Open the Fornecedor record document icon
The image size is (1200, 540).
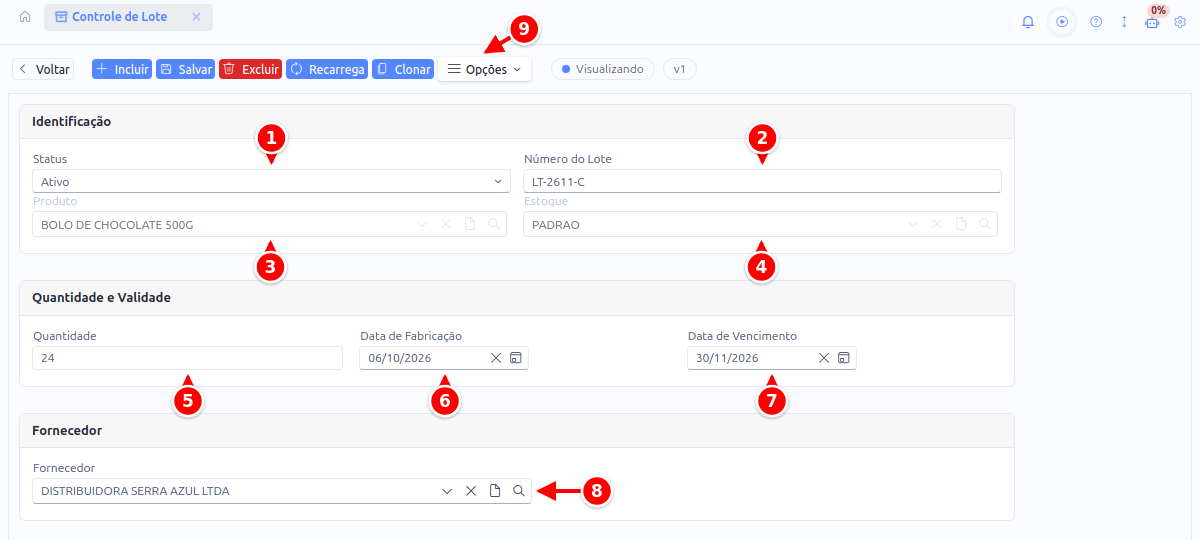(x=495, y=491)
